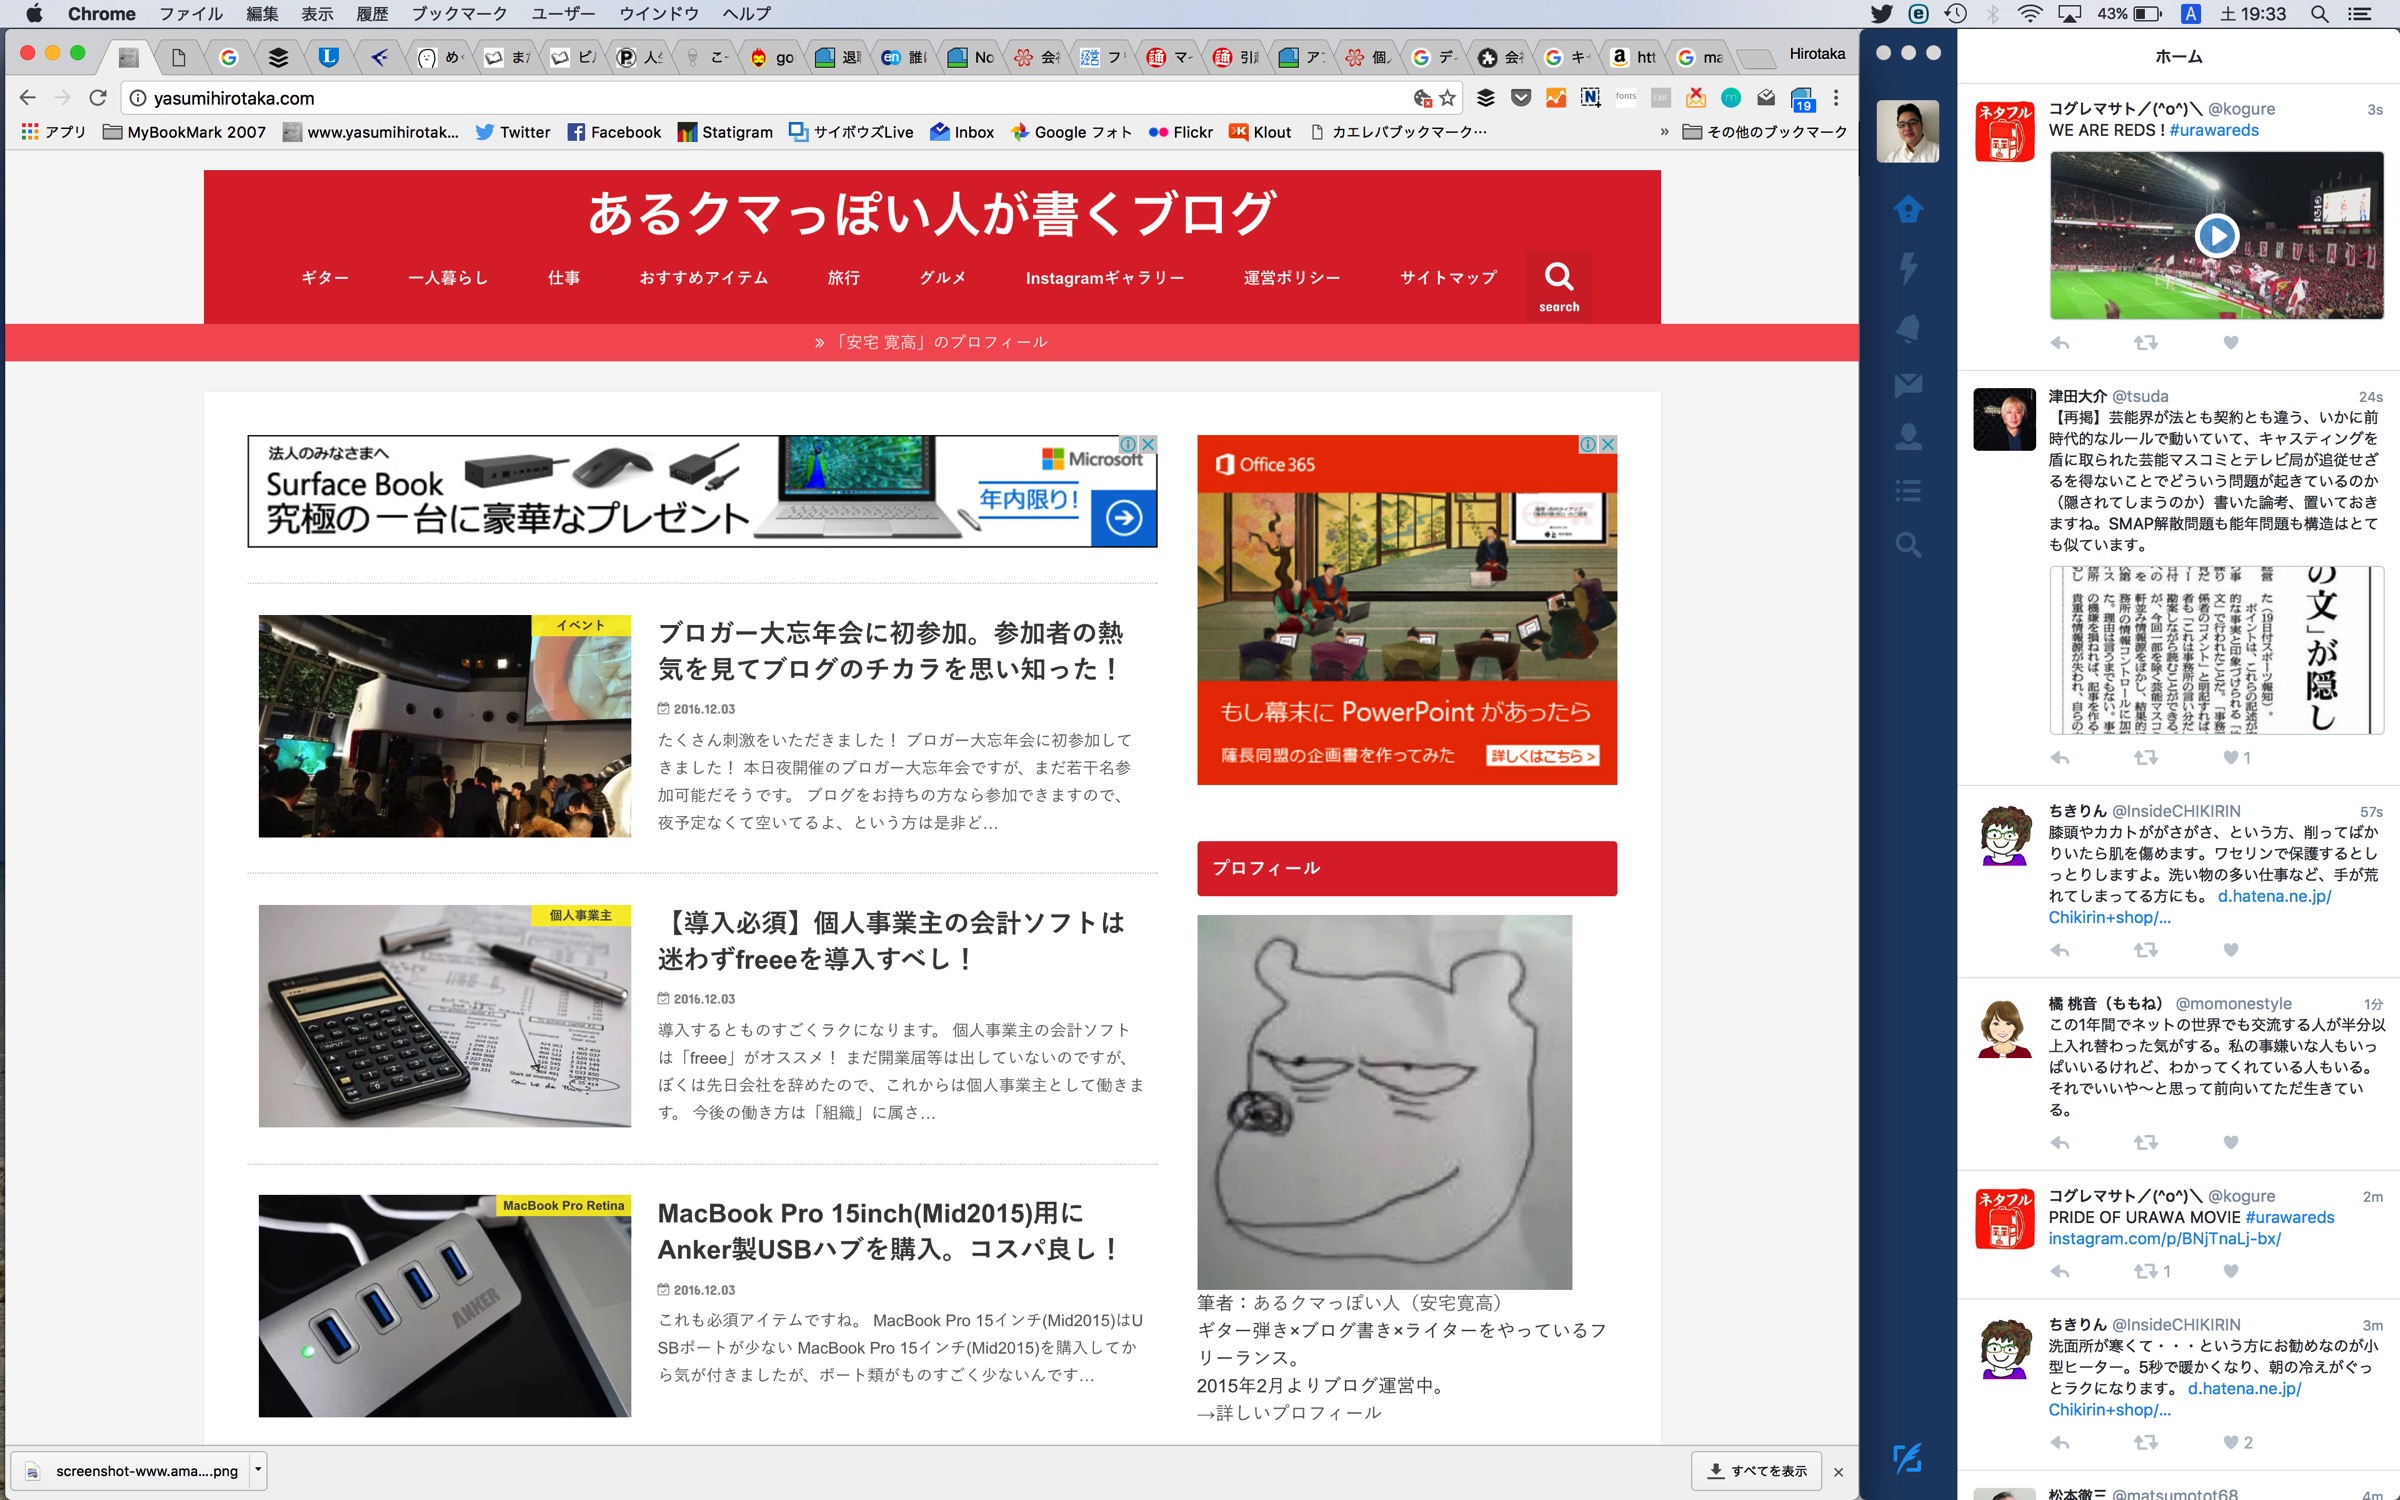The width and height of the screenshot is (2400, 1500).
Task: Play the video in the WE ARE REDS tweet
Action: pos(2216,236)
